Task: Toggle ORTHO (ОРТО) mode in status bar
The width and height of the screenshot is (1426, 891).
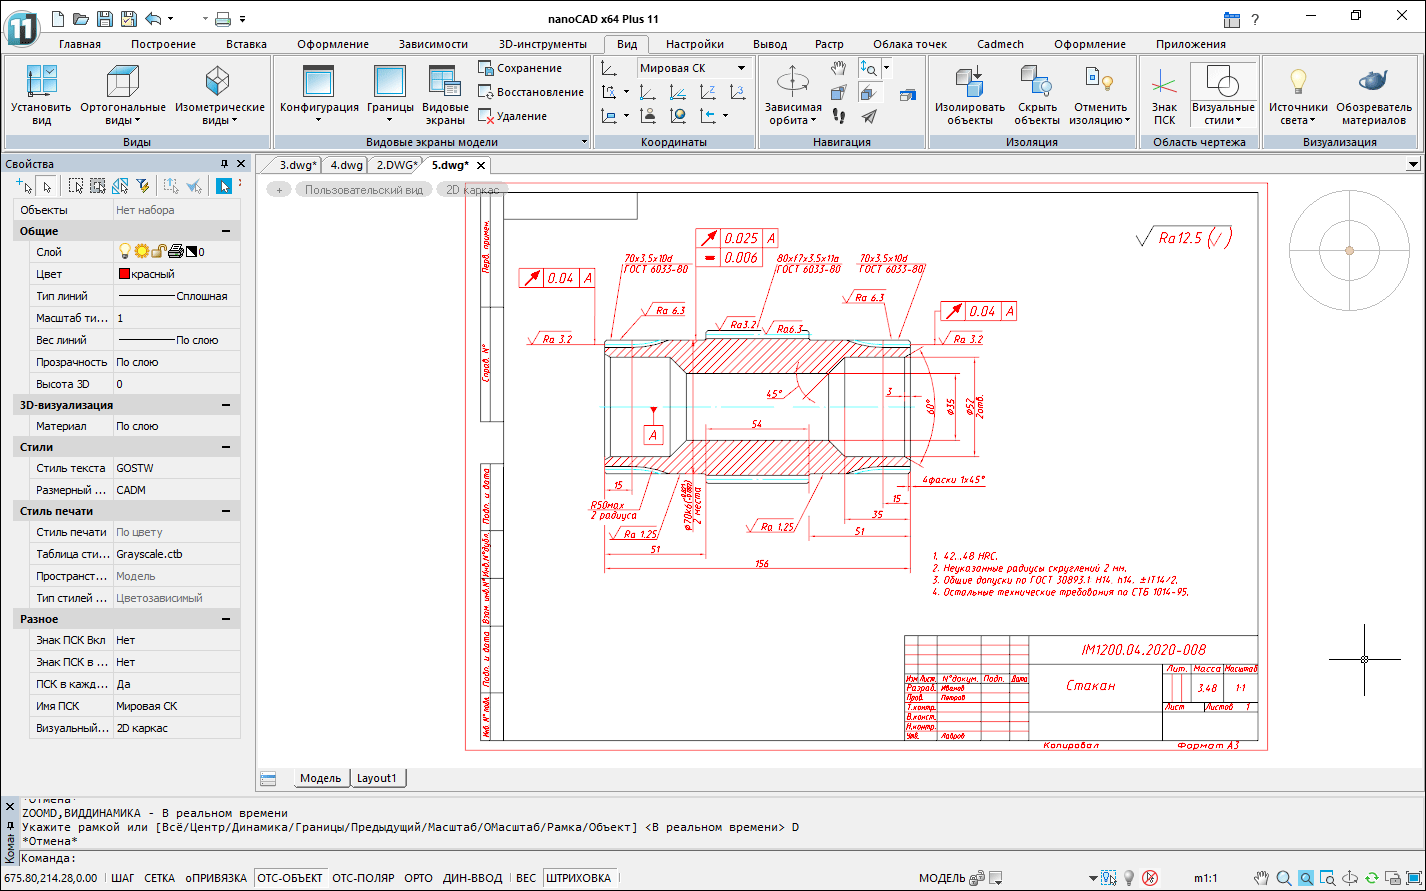Action: (x=418, y=878)
